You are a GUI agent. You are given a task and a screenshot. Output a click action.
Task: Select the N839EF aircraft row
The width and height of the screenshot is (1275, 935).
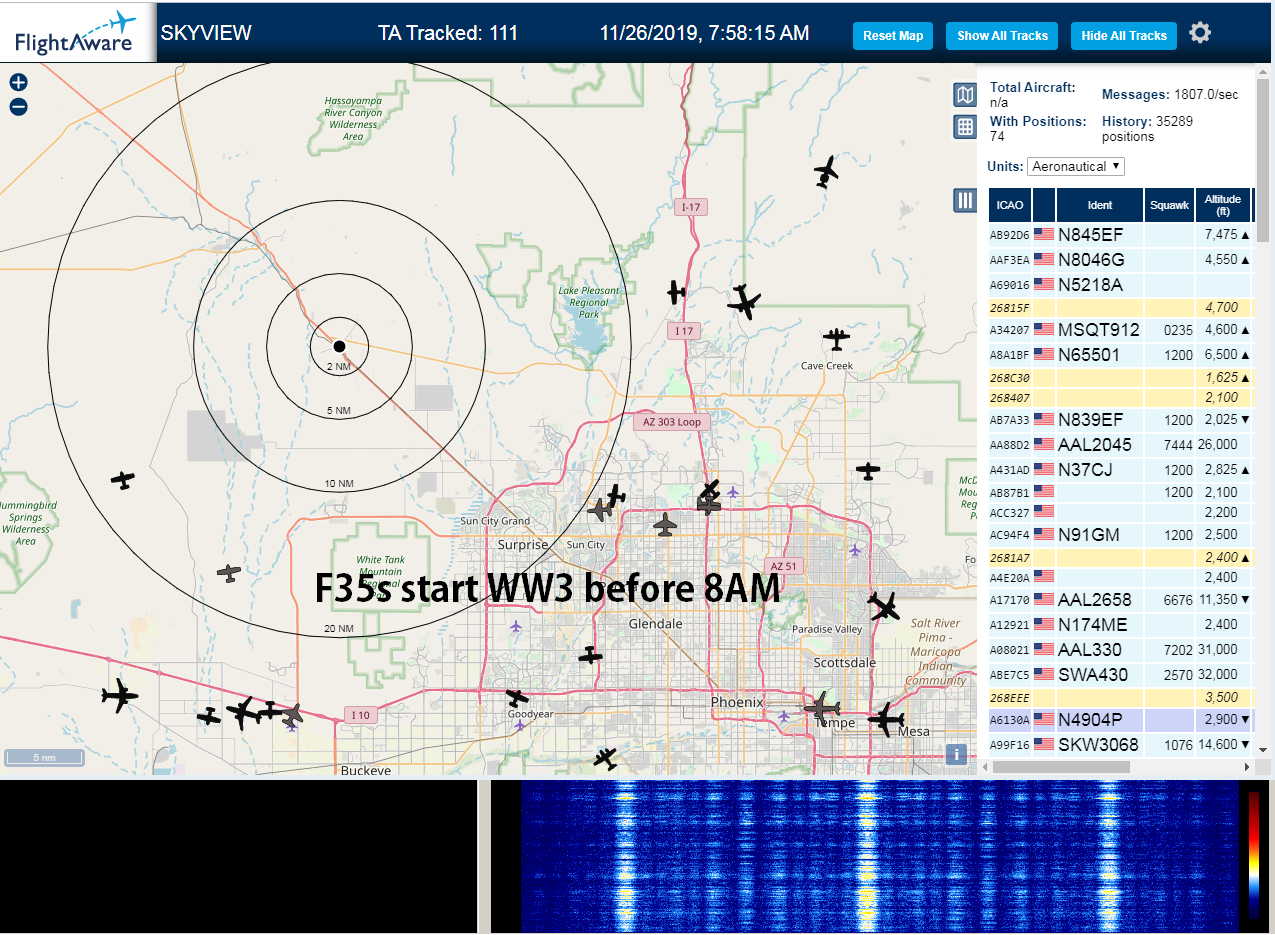(1120, 419)
